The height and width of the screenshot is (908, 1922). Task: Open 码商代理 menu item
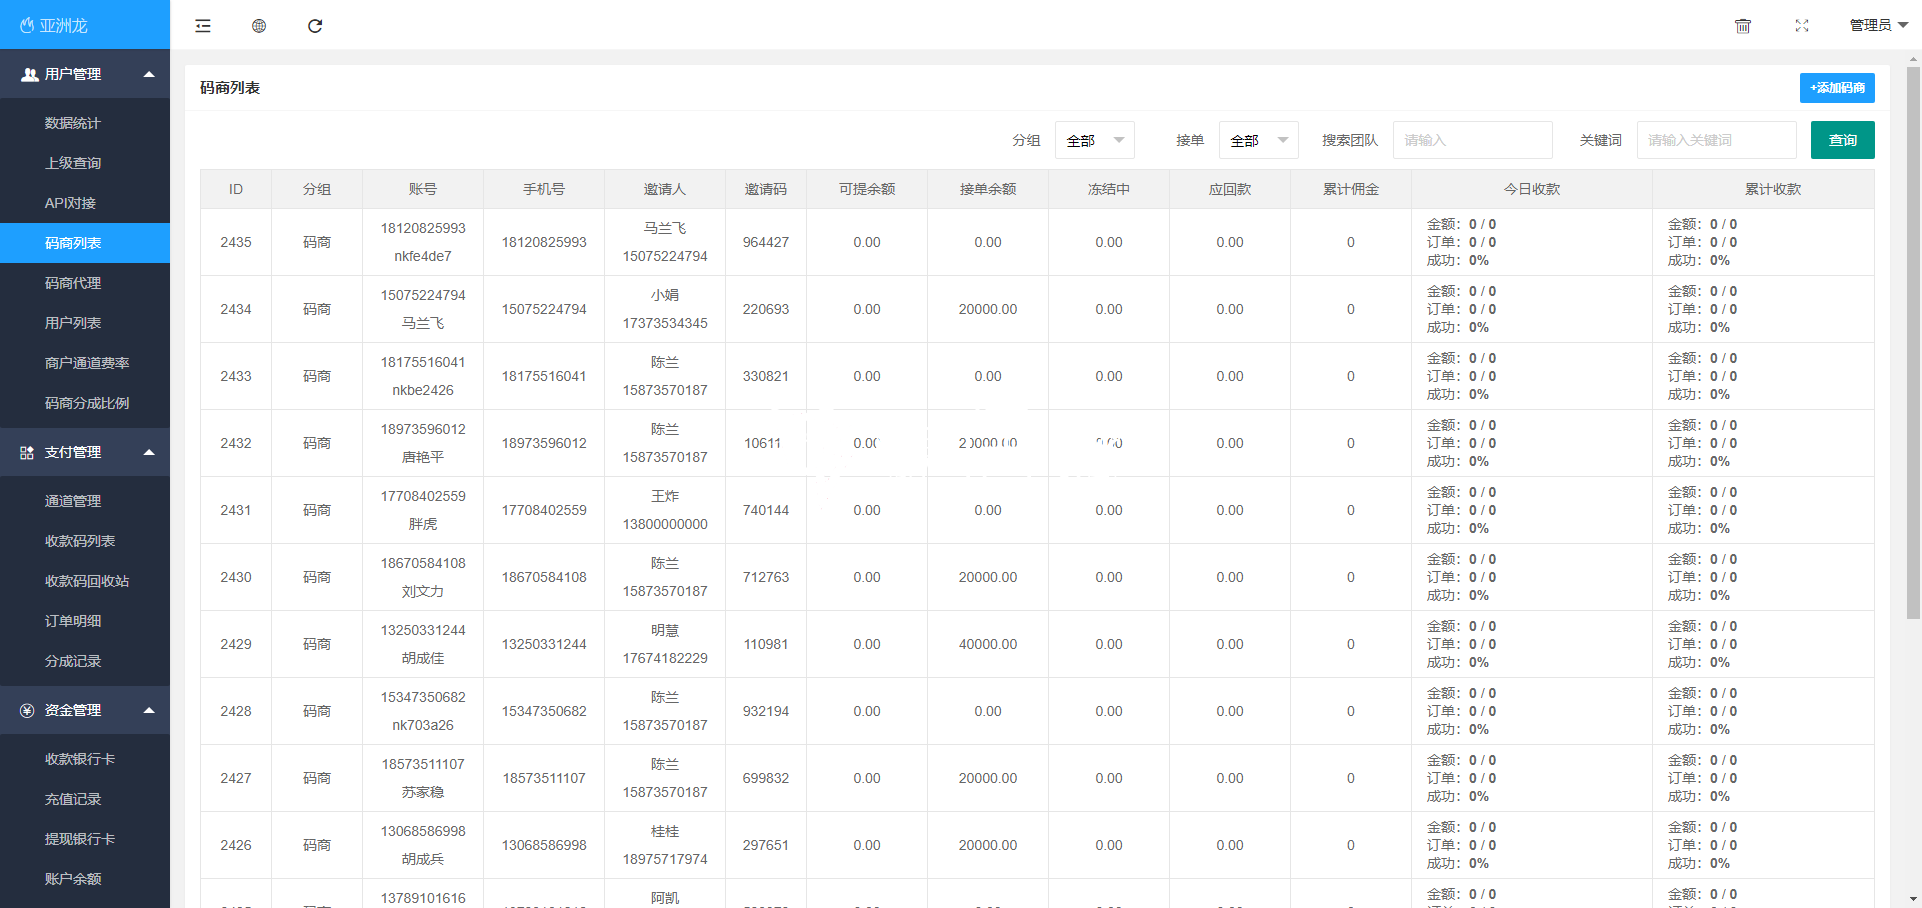coord(85,283)
